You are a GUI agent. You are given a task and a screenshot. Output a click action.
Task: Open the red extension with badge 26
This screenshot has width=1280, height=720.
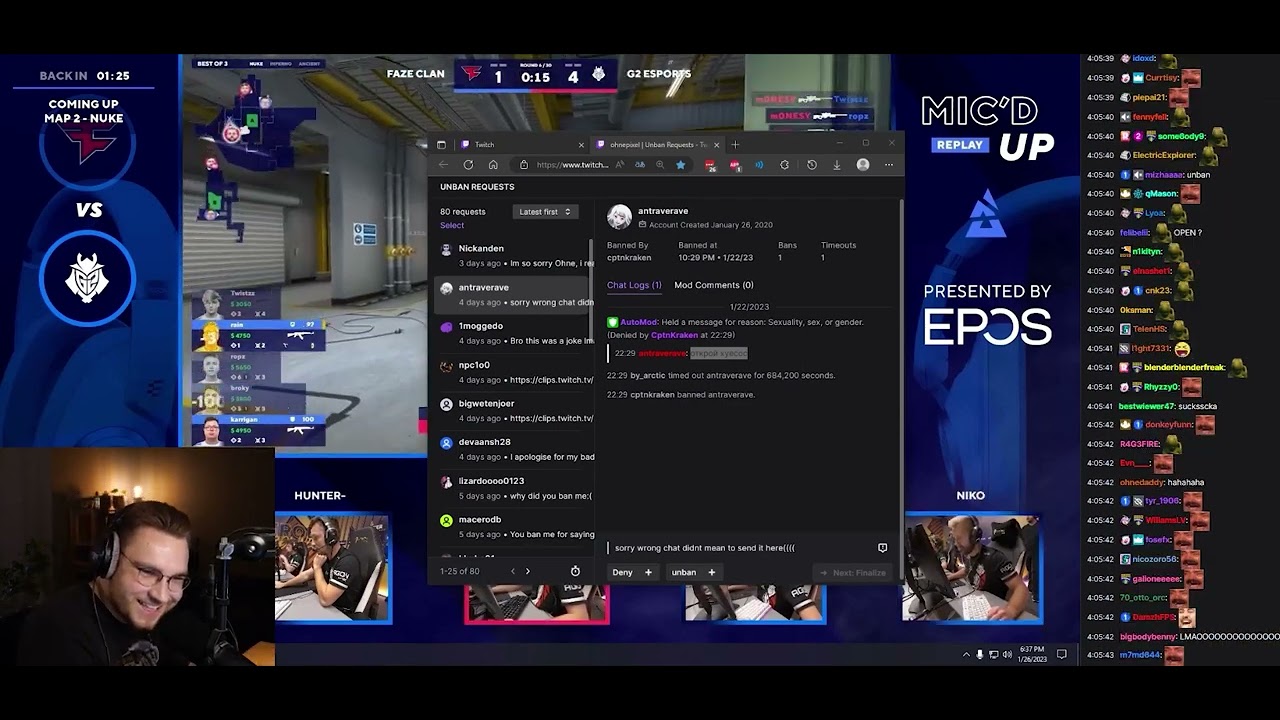[710, 165]
